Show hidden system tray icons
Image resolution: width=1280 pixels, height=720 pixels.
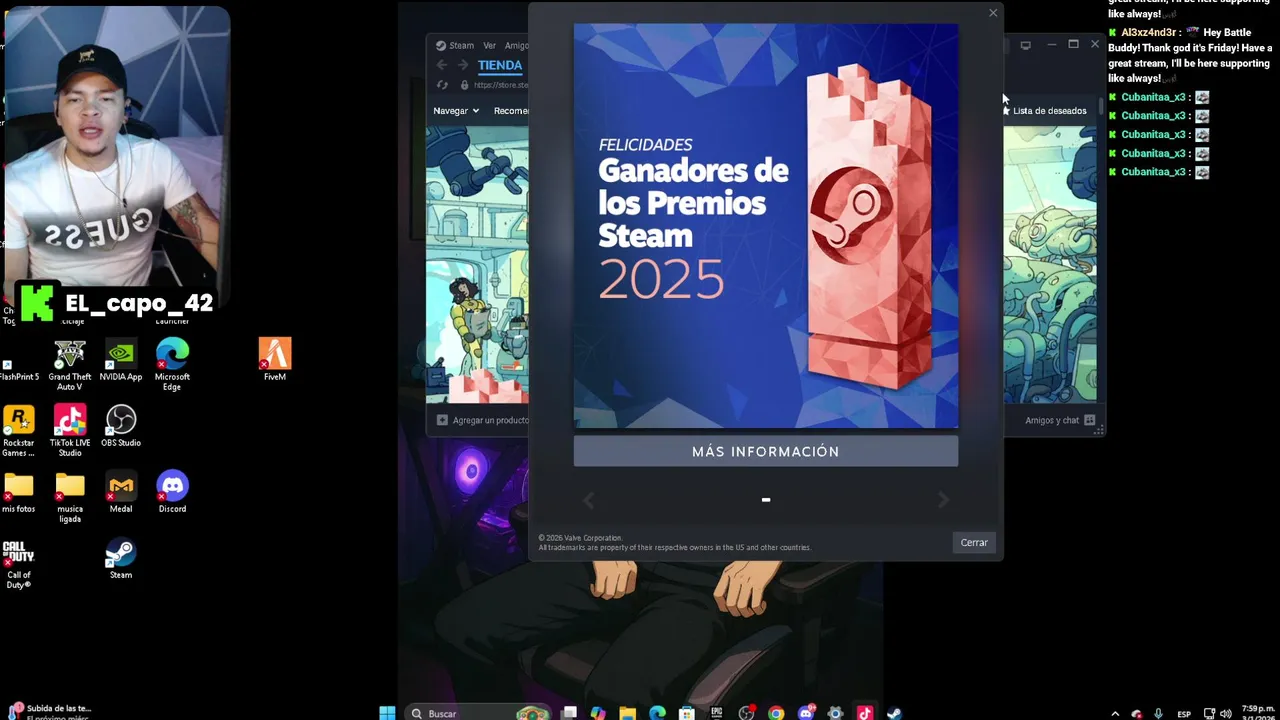tap(1115, 713)
